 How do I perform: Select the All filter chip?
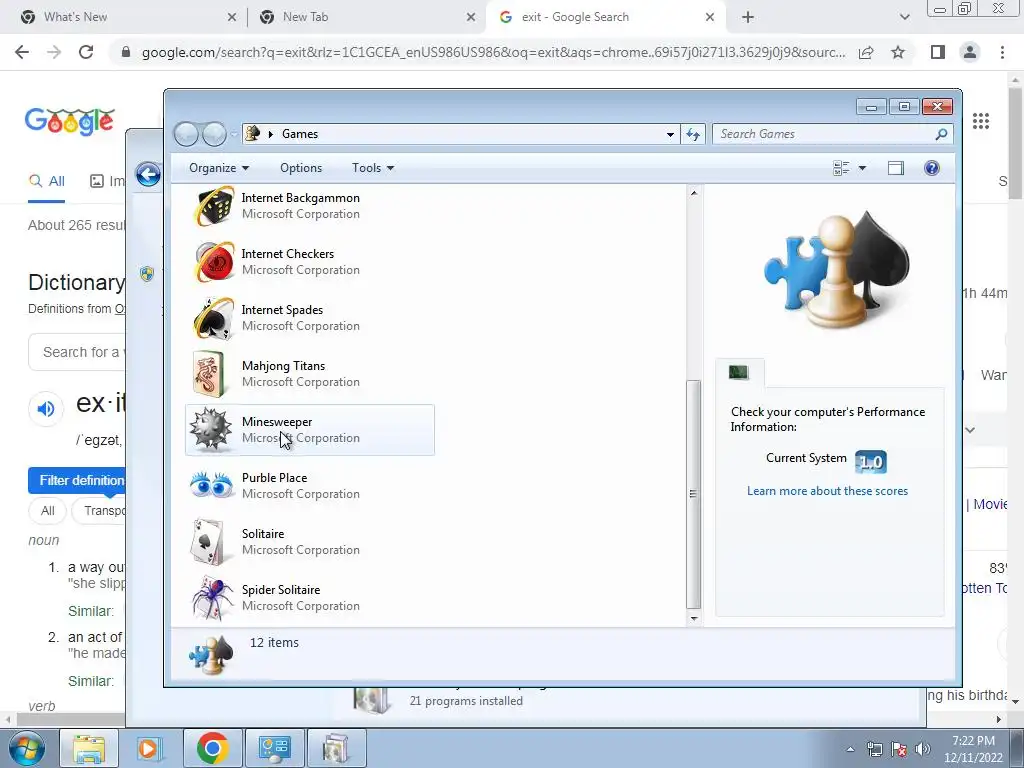coord(48,511)
